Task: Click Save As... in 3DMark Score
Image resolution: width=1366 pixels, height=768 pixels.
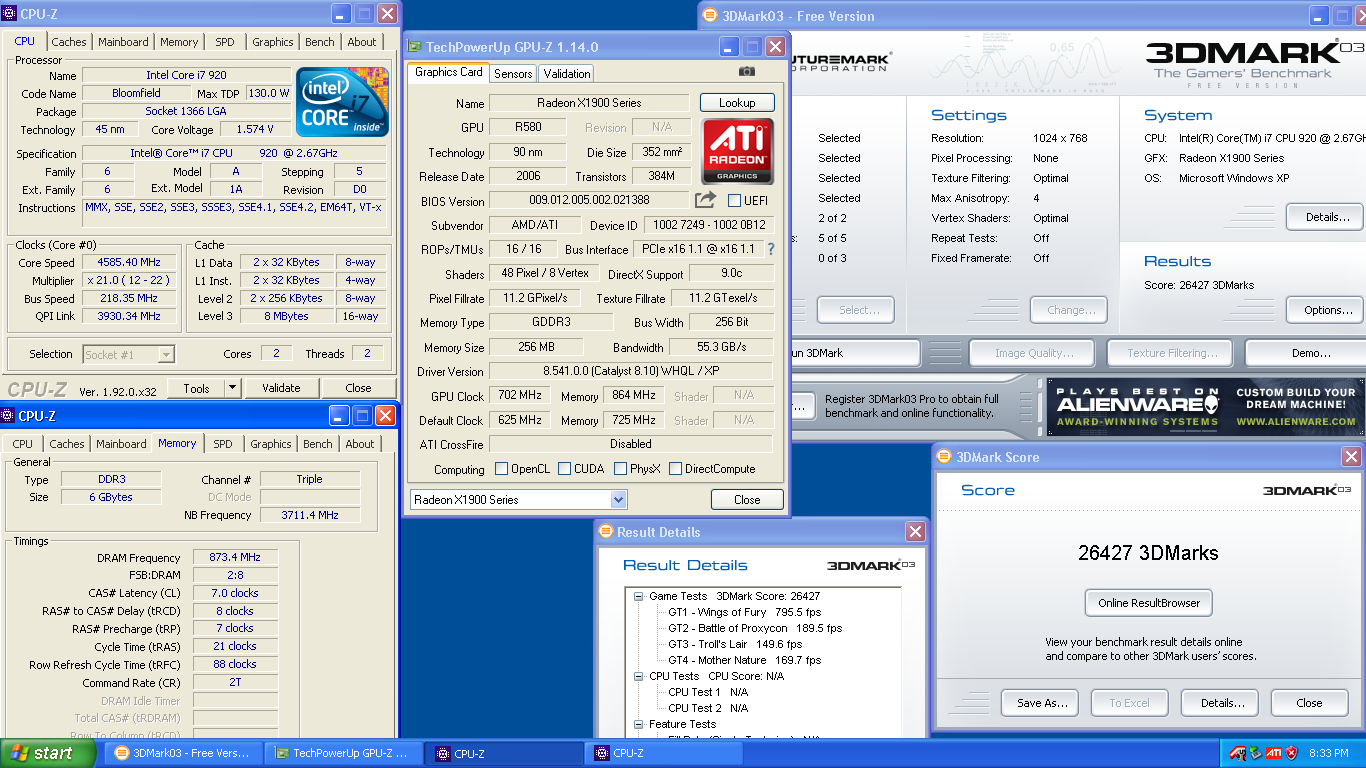Action: coord(1040,703)
